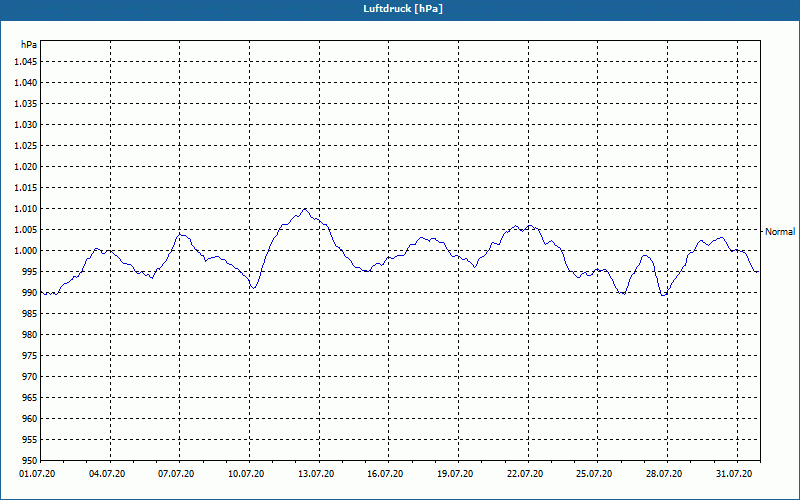The image size is (800, 500).
Task: Click the 990 y-axis label
Action: coord(30,292)
